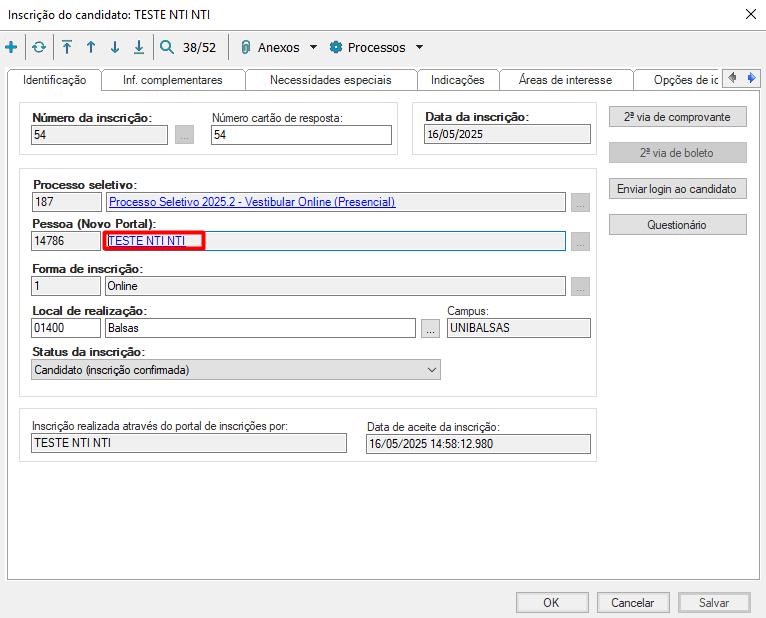Select the Áreas de interesse tab
766x618 pixels.
click(565, 80)
